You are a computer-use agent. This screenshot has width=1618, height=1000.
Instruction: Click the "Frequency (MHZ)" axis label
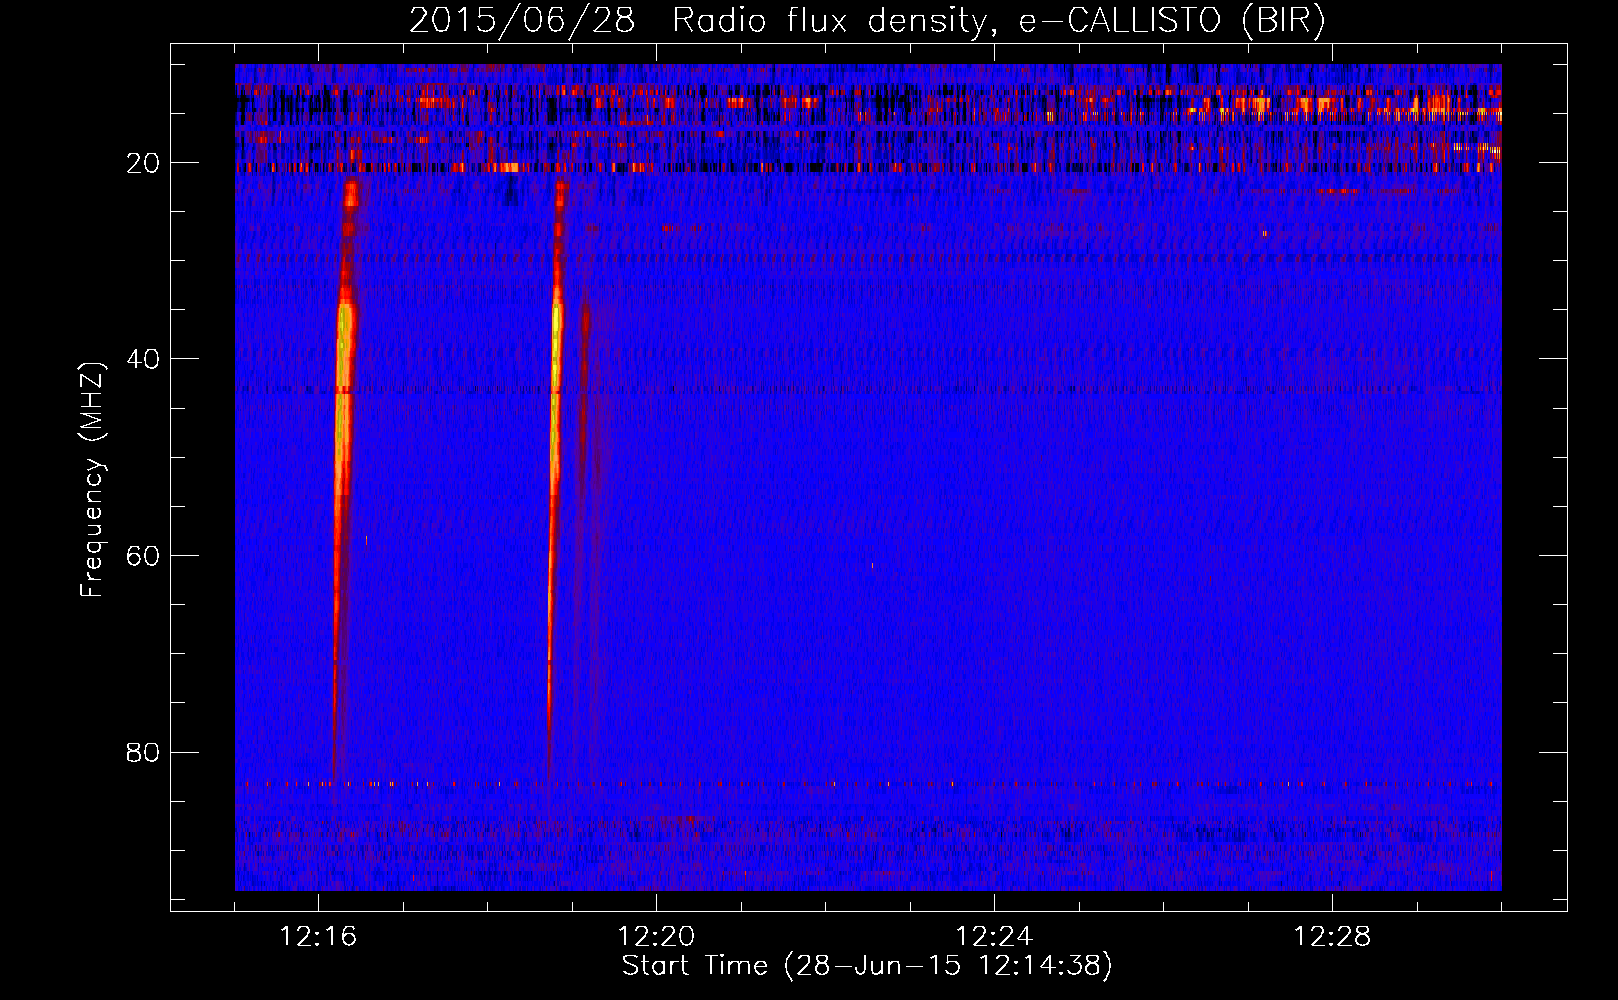tap(92, 481)
